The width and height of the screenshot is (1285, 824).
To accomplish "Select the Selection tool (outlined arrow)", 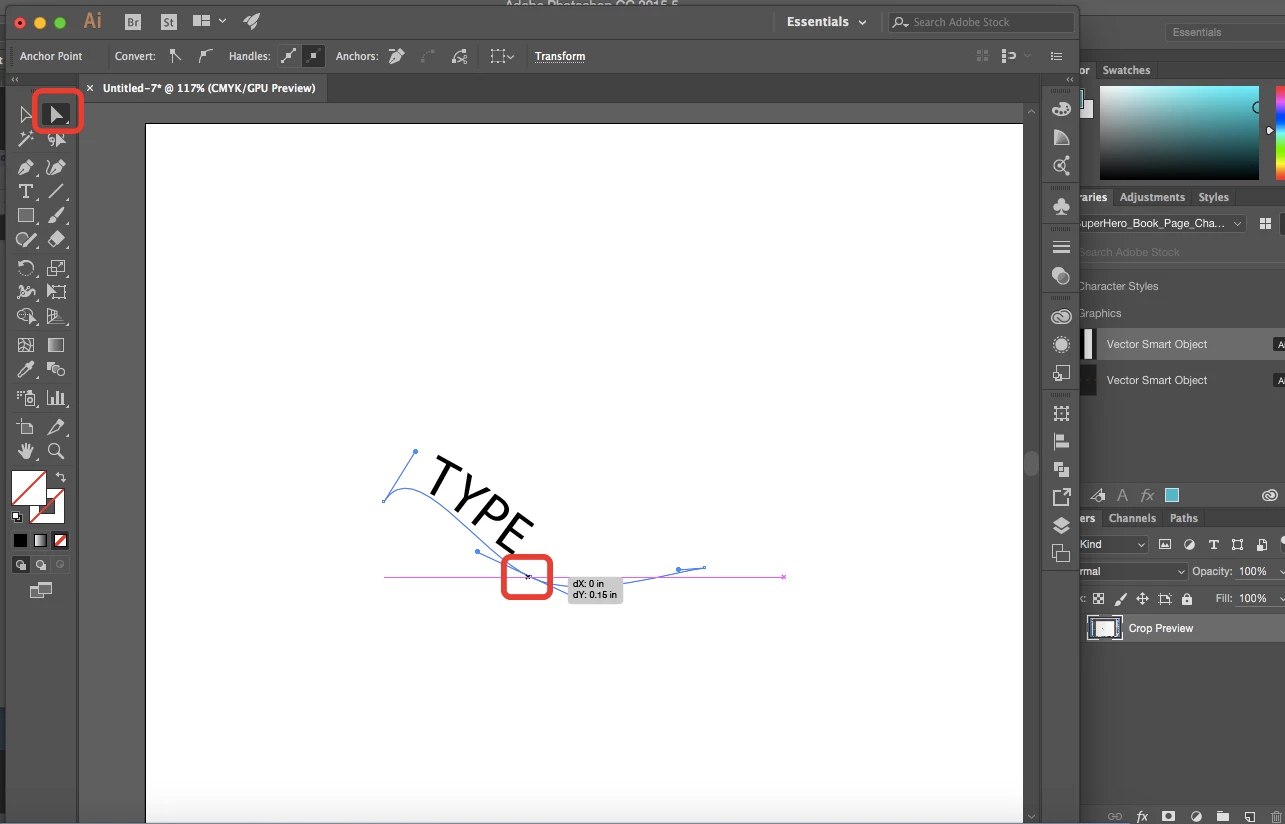I will click(x=27, y=115).
